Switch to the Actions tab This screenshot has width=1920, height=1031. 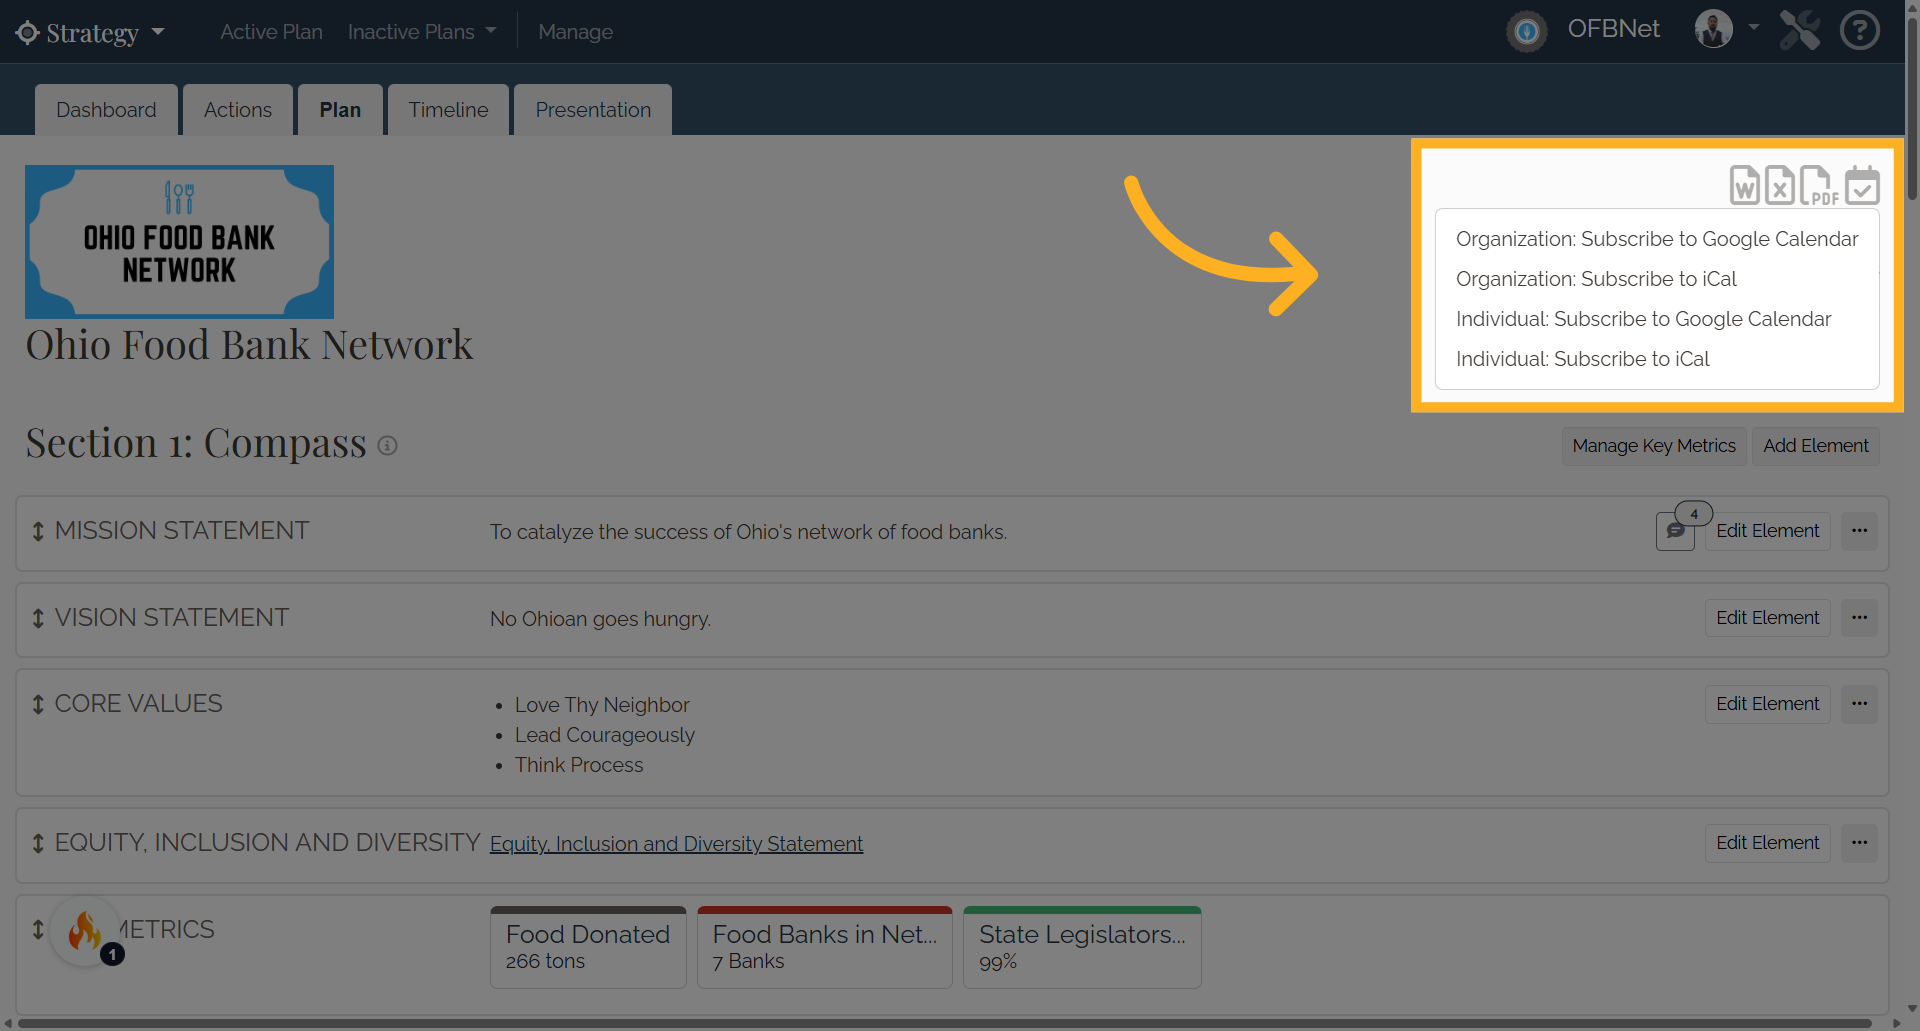click(x=238, y=110)
